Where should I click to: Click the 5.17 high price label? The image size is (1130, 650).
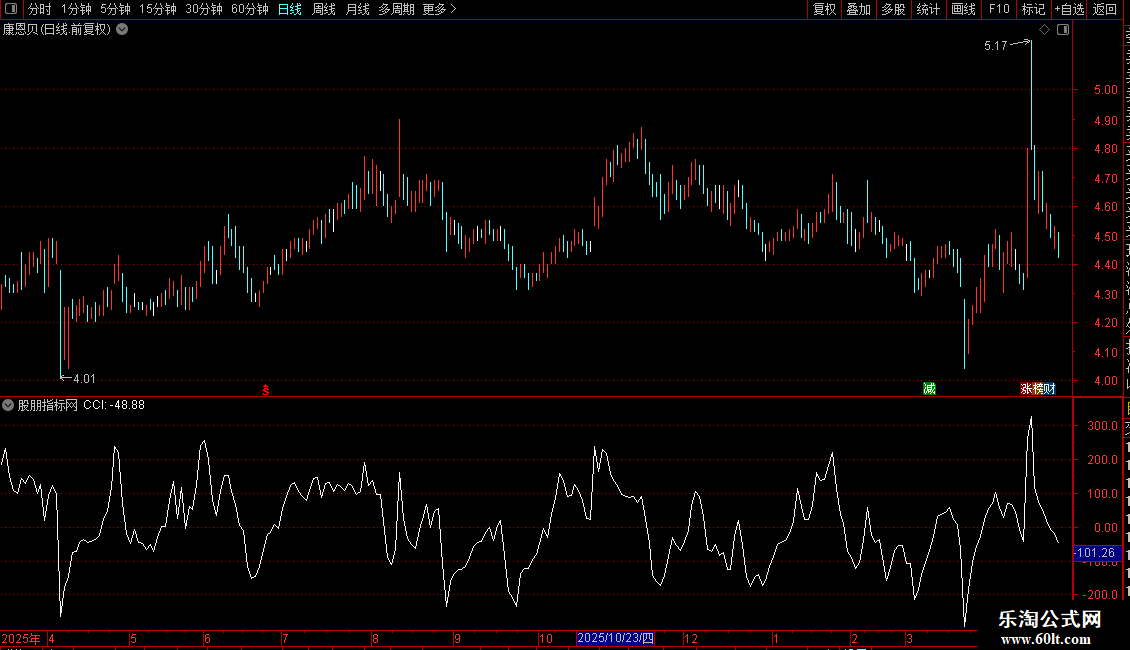(x=995, y=46)
